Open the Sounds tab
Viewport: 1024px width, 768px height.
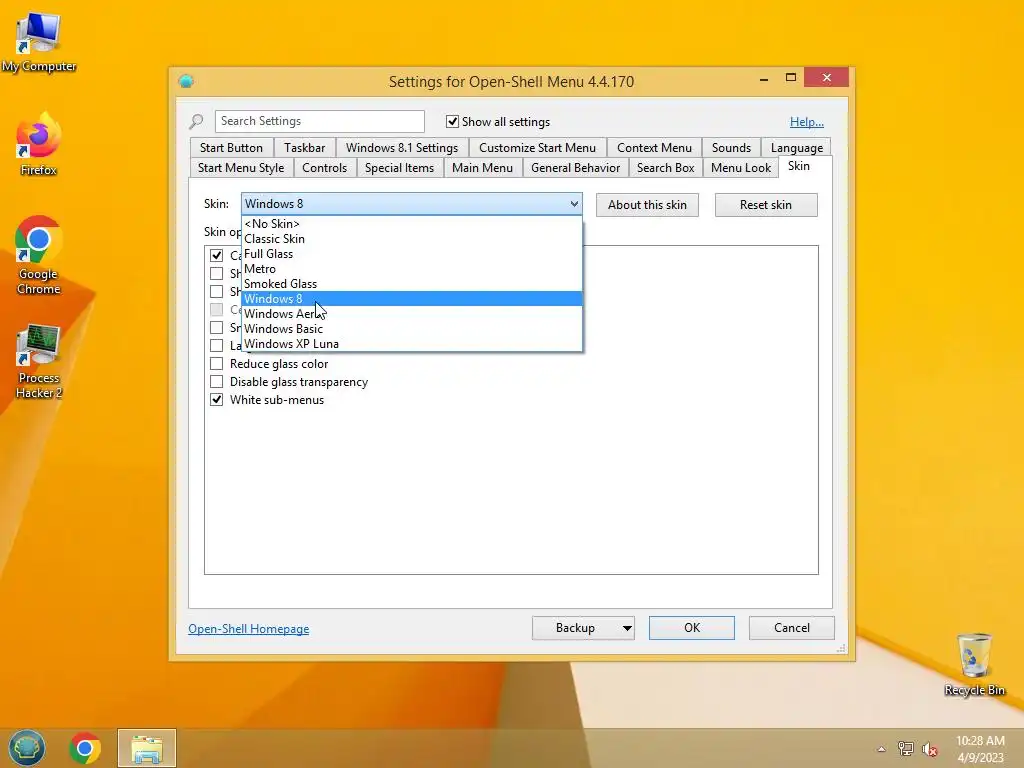point(731,148)
